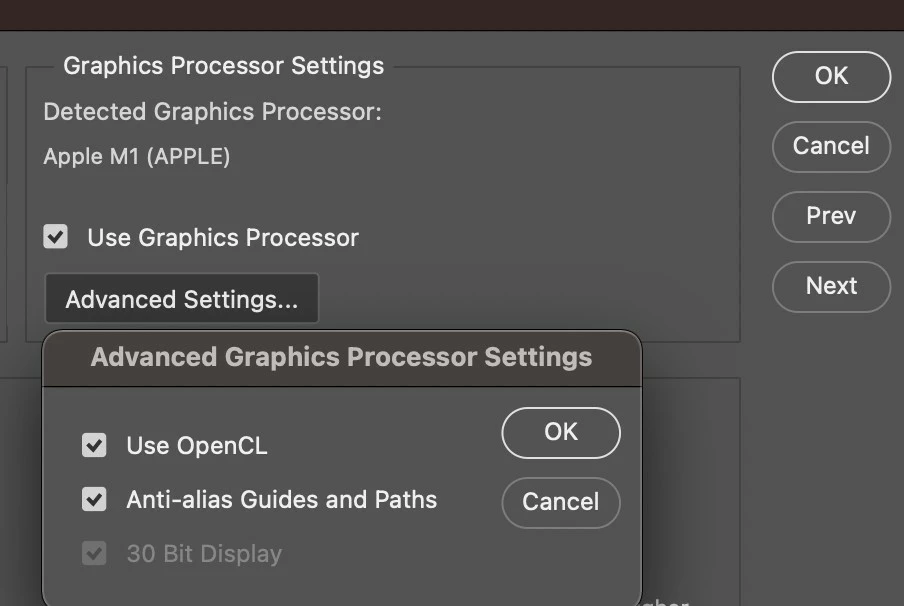This screenshot has width=904, height=606.
Task: Click the Graphics Processor Settings group heading
Action: (x=223, y=66)
